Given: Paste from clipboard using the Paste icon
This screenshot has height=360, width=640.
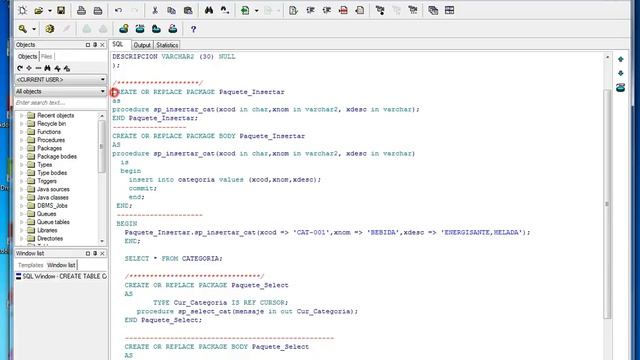Looking at the screenshot, I should click(188, 11).
